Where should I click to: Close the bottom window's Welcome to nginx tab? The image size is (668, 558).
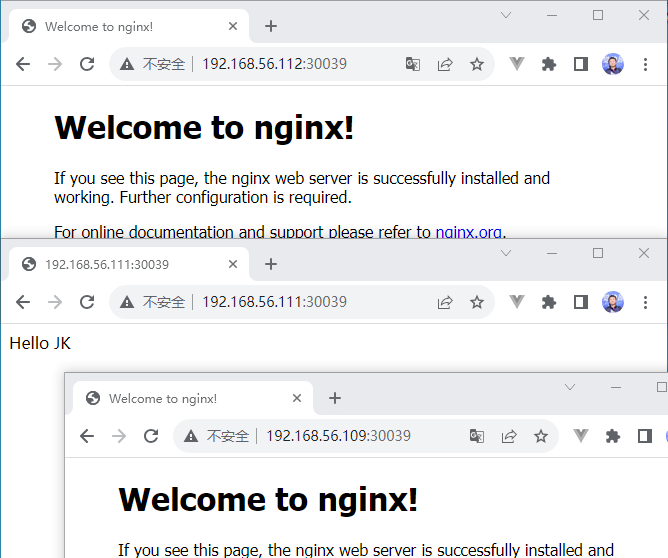[297, 398]
